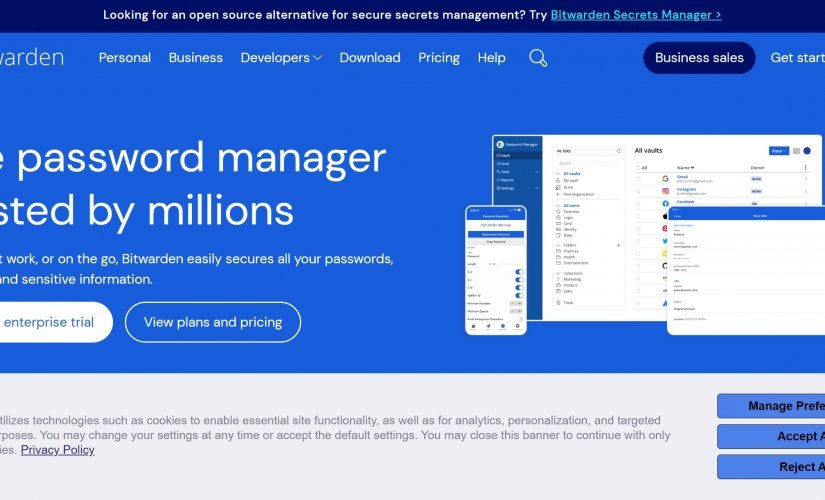Click Manage Preferences in cookie banner
The height and width of the screenshot is (500, 825).
pos(771,406)
